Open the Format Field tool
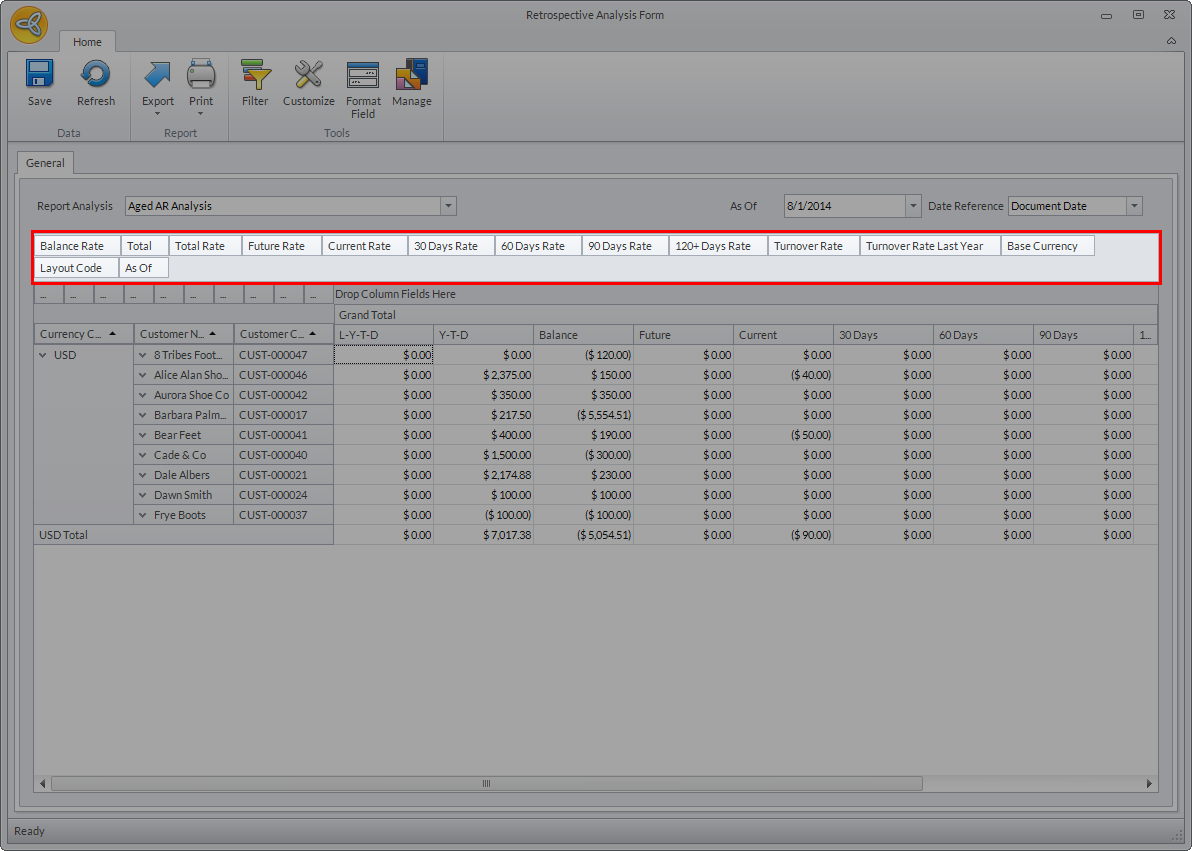The image size is (1192, 851). point(363,76)
